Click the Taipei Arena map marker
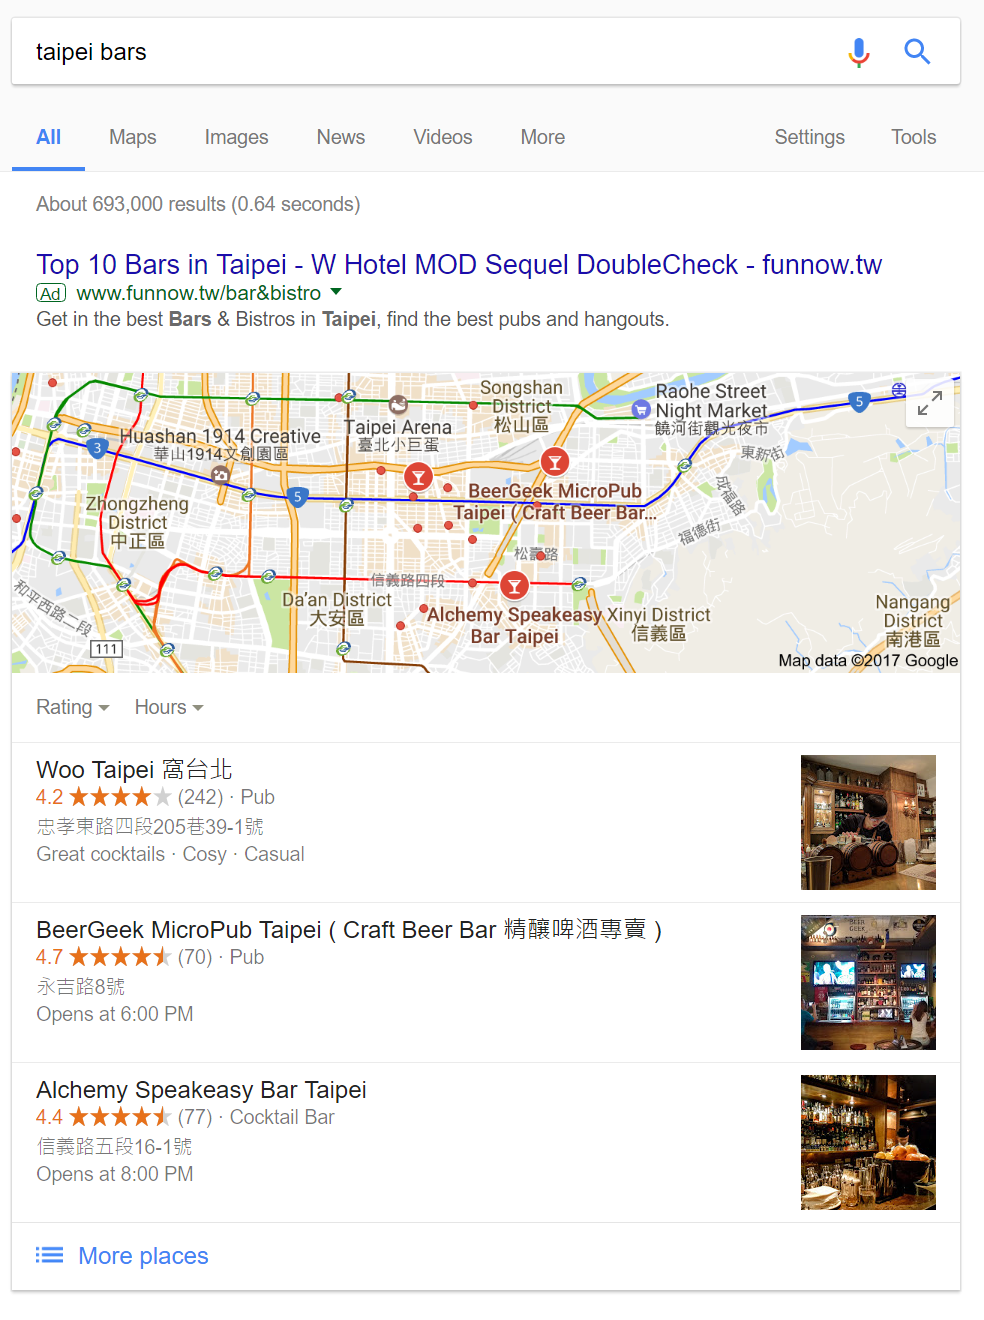Image resolution: width=984 pixels, height=1320 pixels. click(398, 405)
